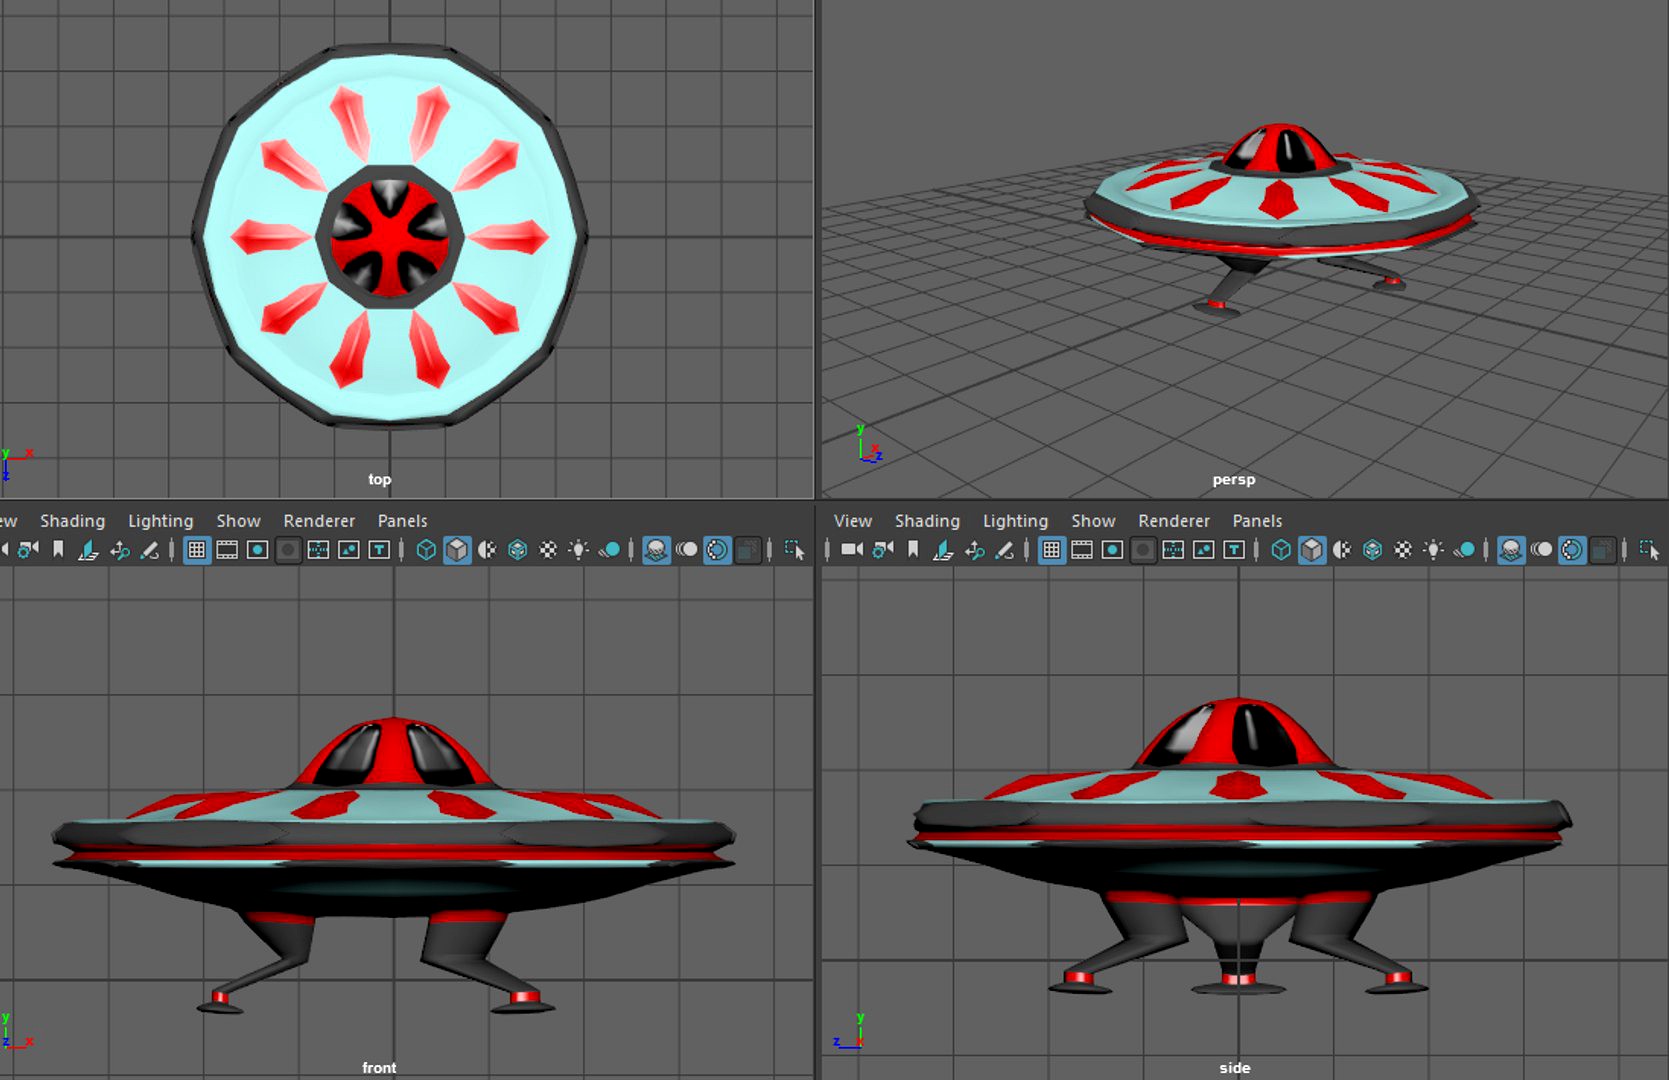The image size is (1669, 1080).
Task: Toggle Safe Title in front panel toolbar
Action: [379, 549]
